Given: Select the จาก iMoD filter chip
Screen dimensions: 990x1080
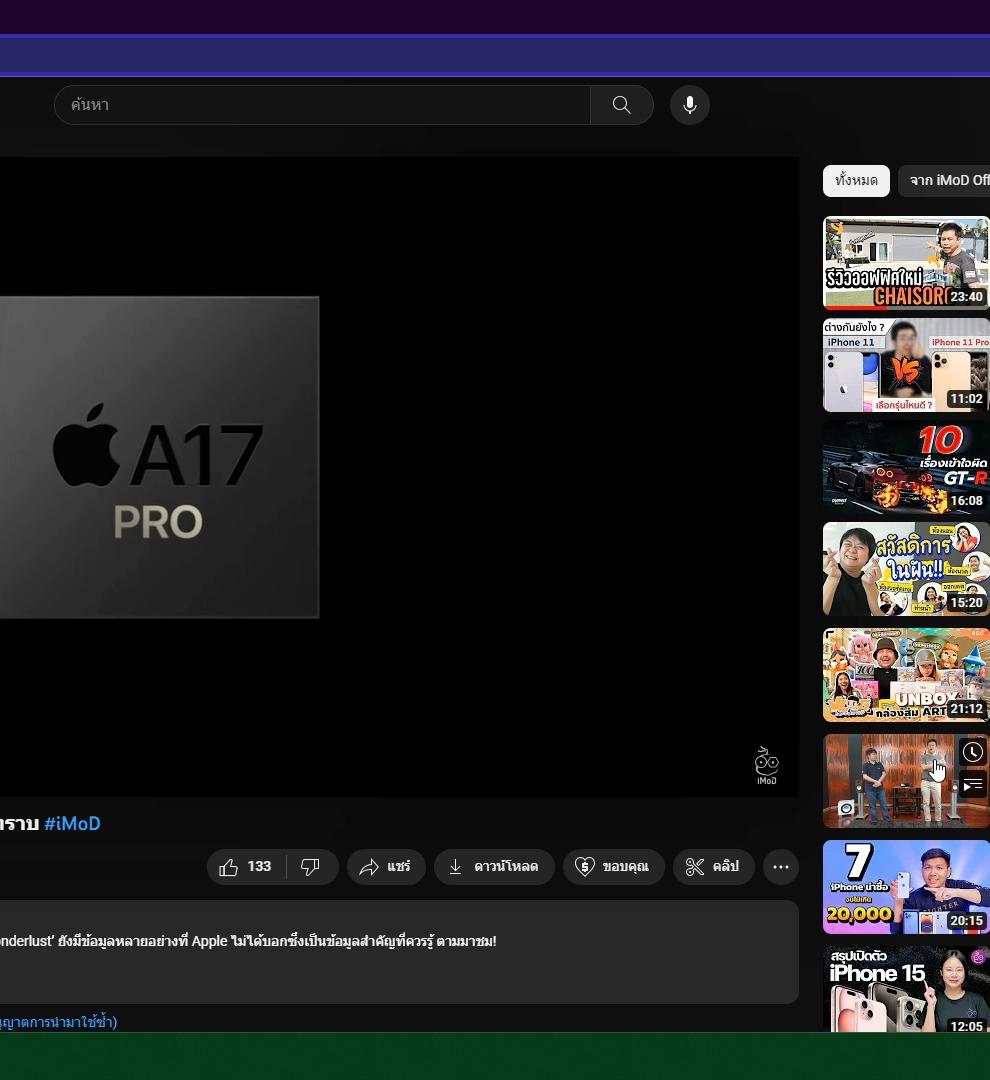Looking at the screenshot, I should coord(945,180).
